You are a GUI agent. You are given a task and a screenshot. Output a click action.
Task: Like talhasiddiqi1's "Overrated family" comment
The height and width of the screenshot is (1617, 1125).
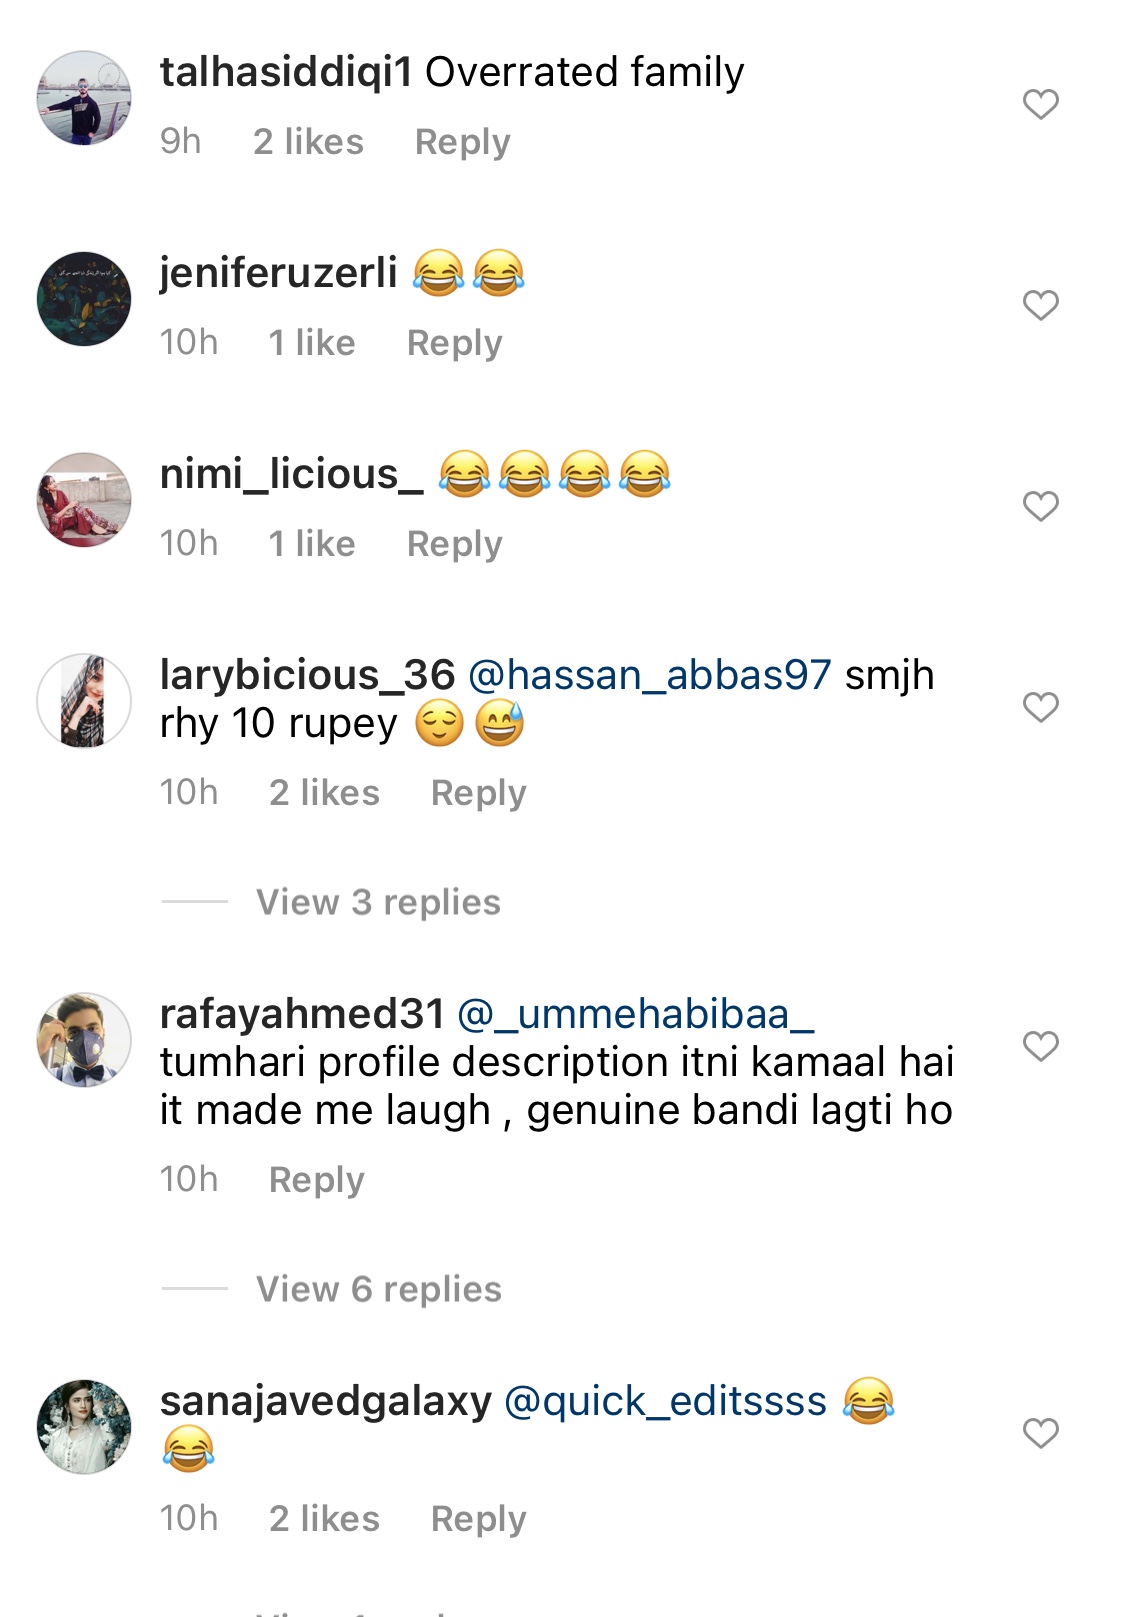(x=1040, y=104)
